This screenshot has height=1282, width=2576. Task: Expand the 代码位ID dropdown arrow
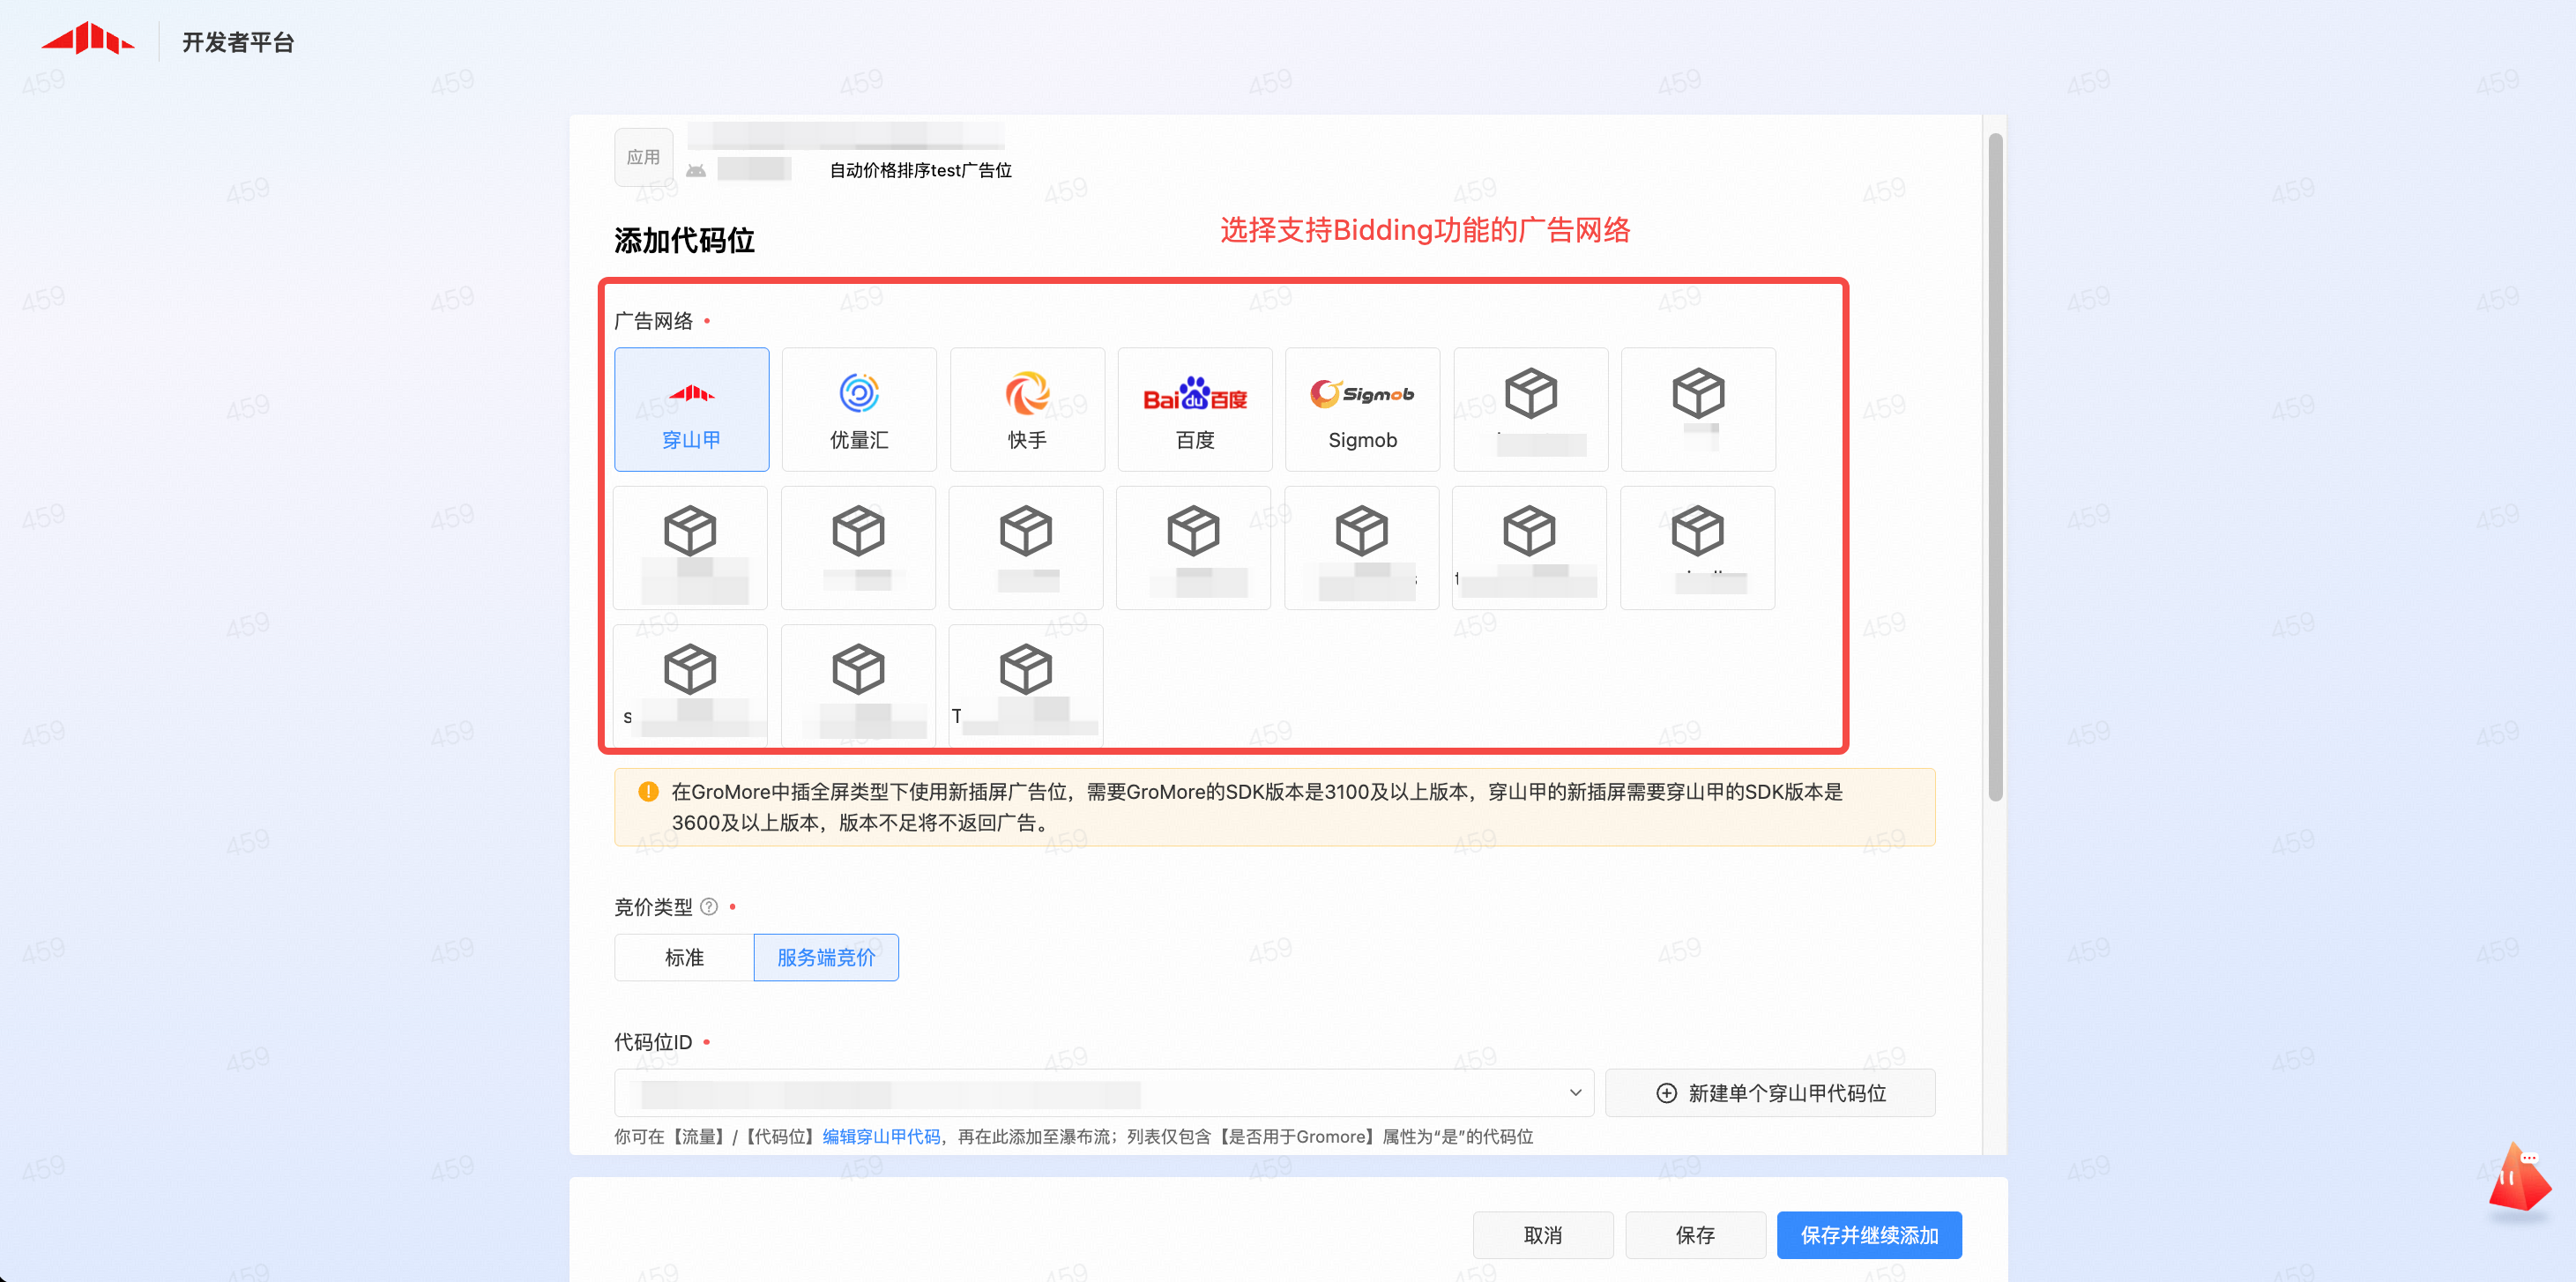coord(1575,1092)
